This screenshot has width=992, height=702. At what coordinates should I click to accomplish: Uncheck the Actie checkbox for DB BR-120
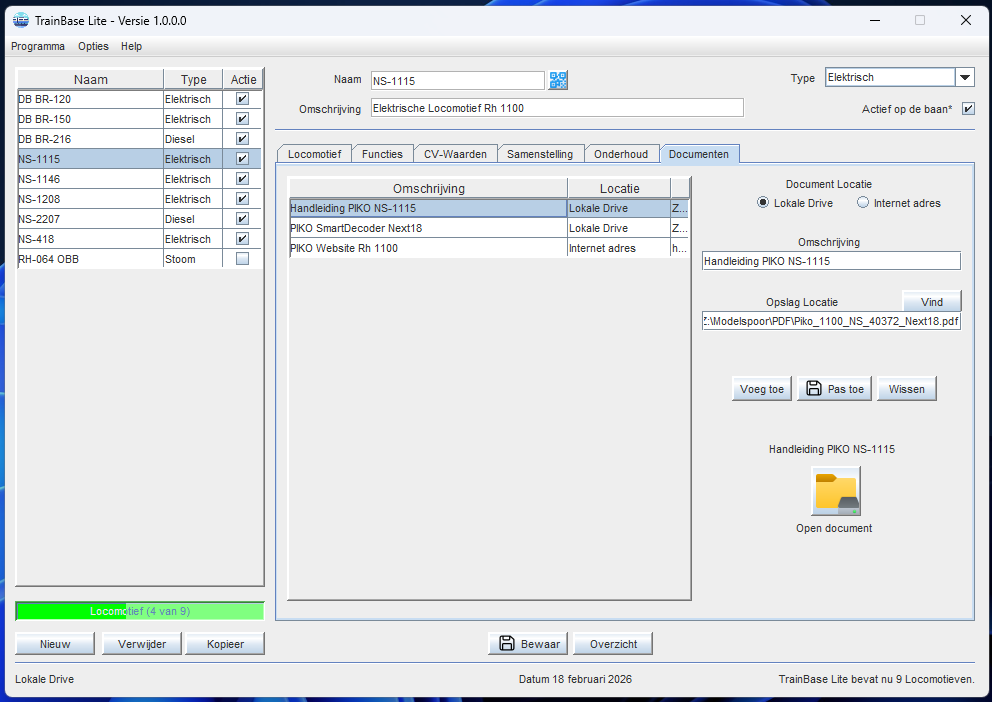coord(242,99)
